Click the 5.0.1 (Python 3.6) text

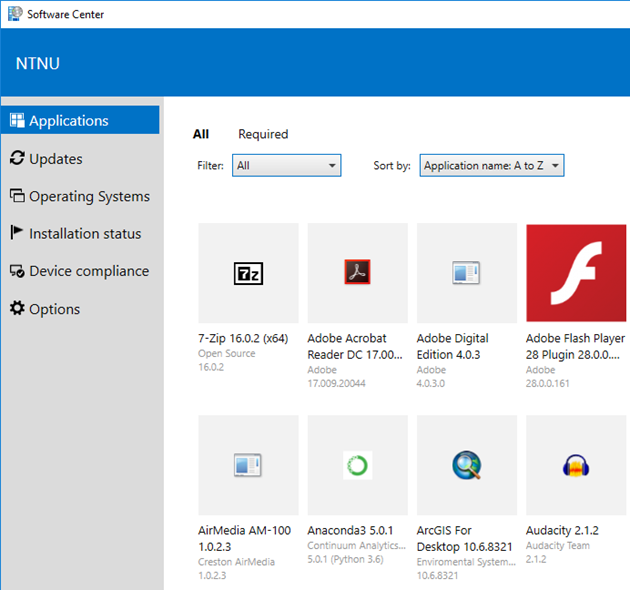[x=346, y=559]
